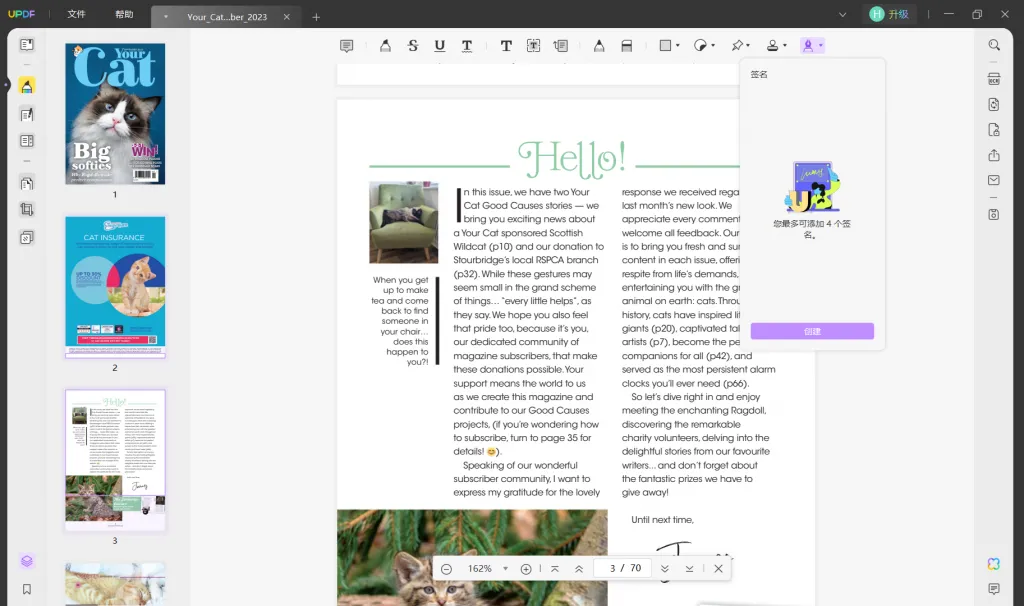
Task: Select the stamp tool
Action: coord(773,46)
